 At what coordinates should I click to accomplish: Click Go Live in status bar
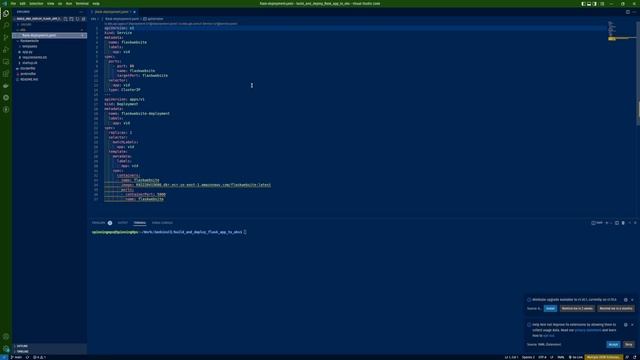[x=576, y=357]
